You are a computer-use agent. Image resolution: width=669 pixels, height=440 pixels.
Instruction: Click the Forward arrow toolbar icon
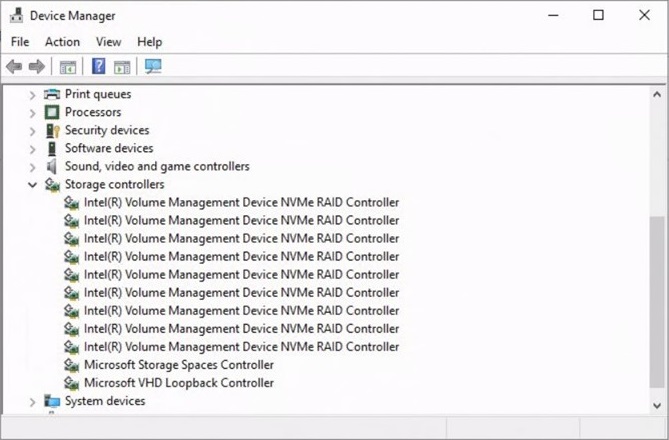pos(36,67)
